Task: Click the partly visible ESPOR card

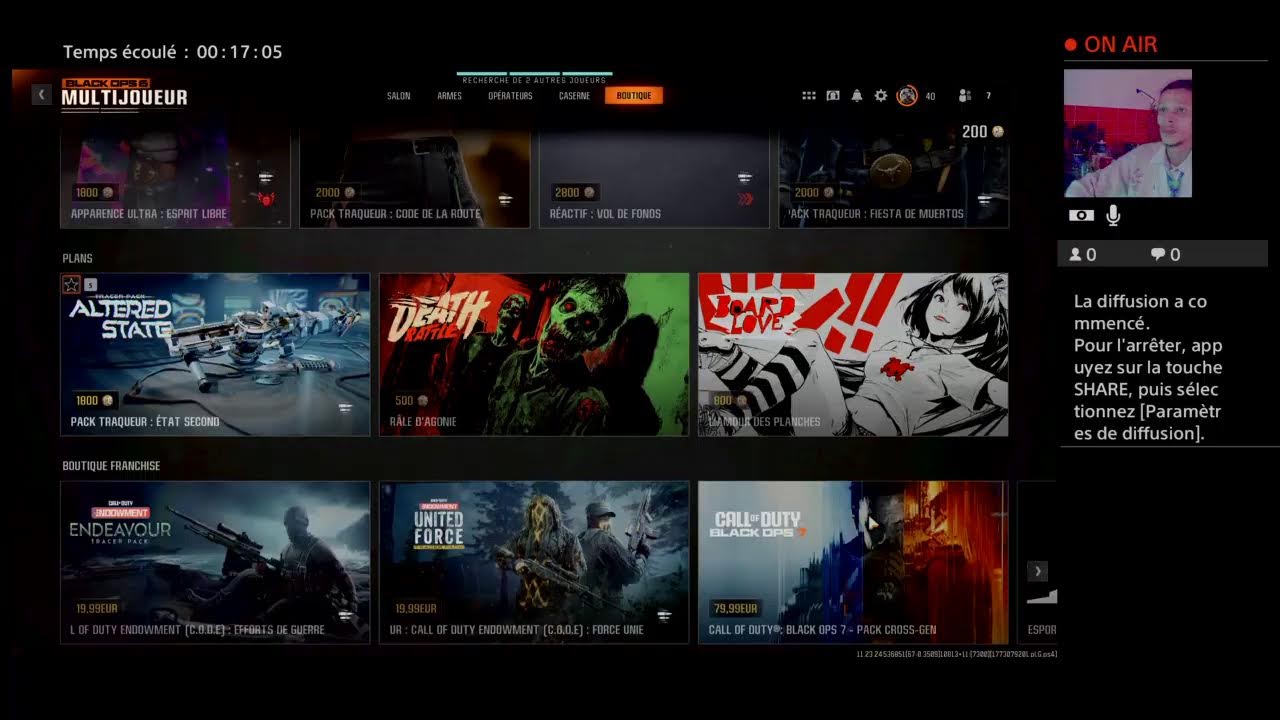Action: pos(1037,562)
